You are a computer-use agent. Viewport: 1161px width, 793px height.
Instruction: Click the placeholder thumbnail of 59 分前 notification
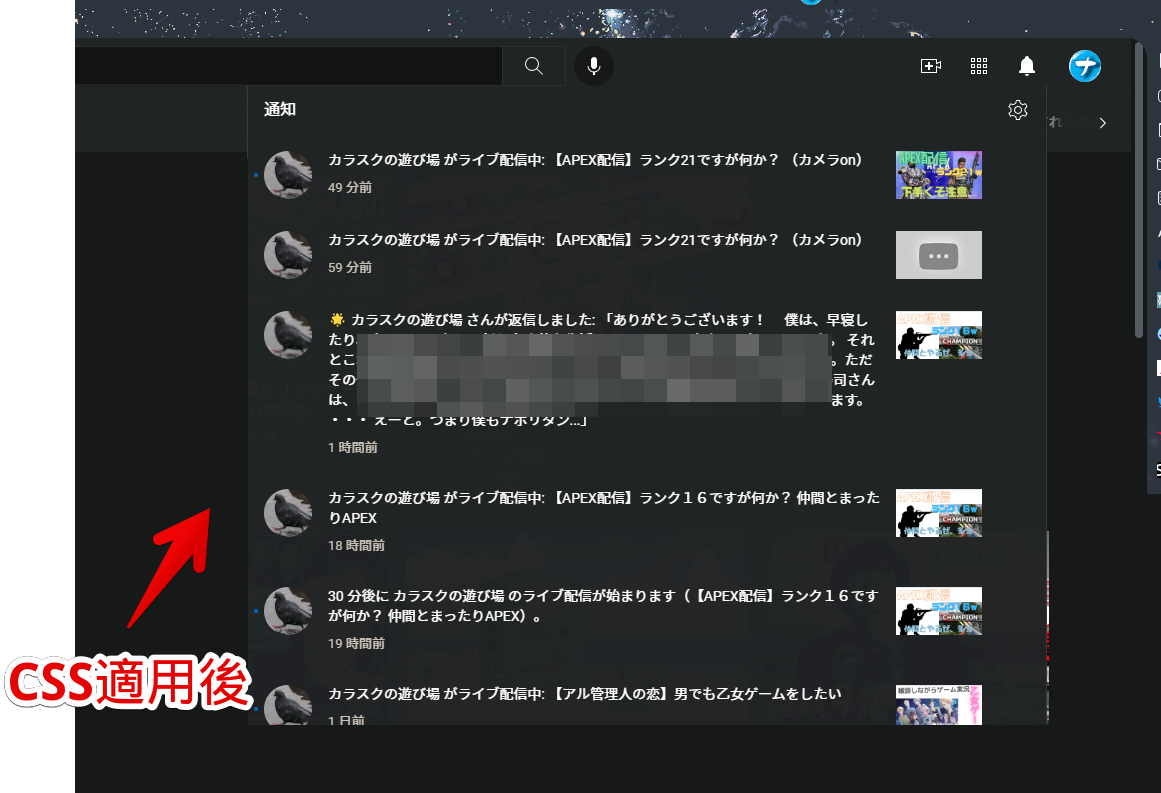pos(939,255)
